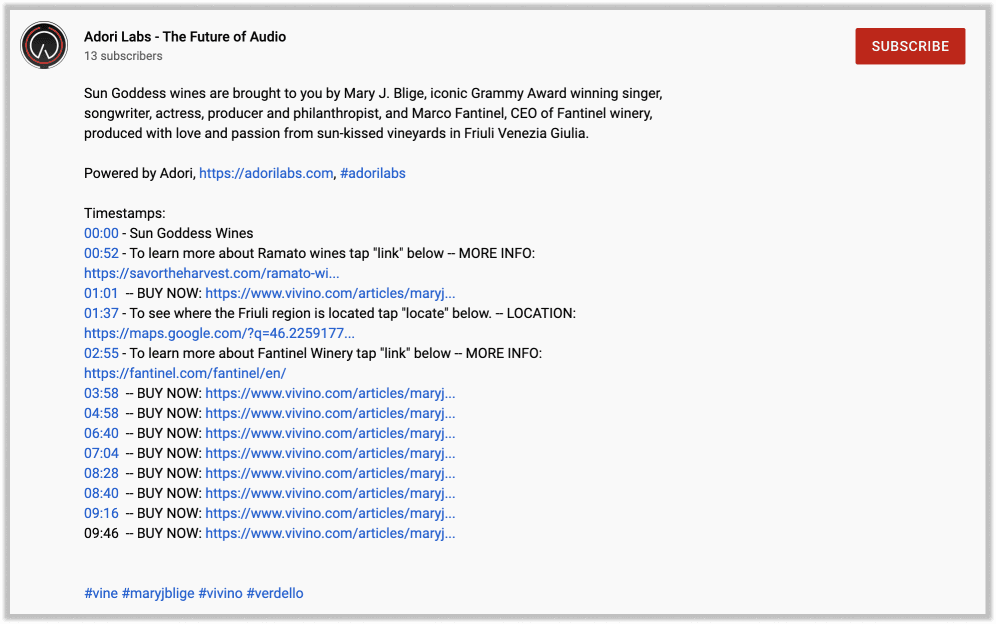This screenshot has width=996, height=624.
Task: Open the Adori Labs channel name
Action: (x=185, y=37)
